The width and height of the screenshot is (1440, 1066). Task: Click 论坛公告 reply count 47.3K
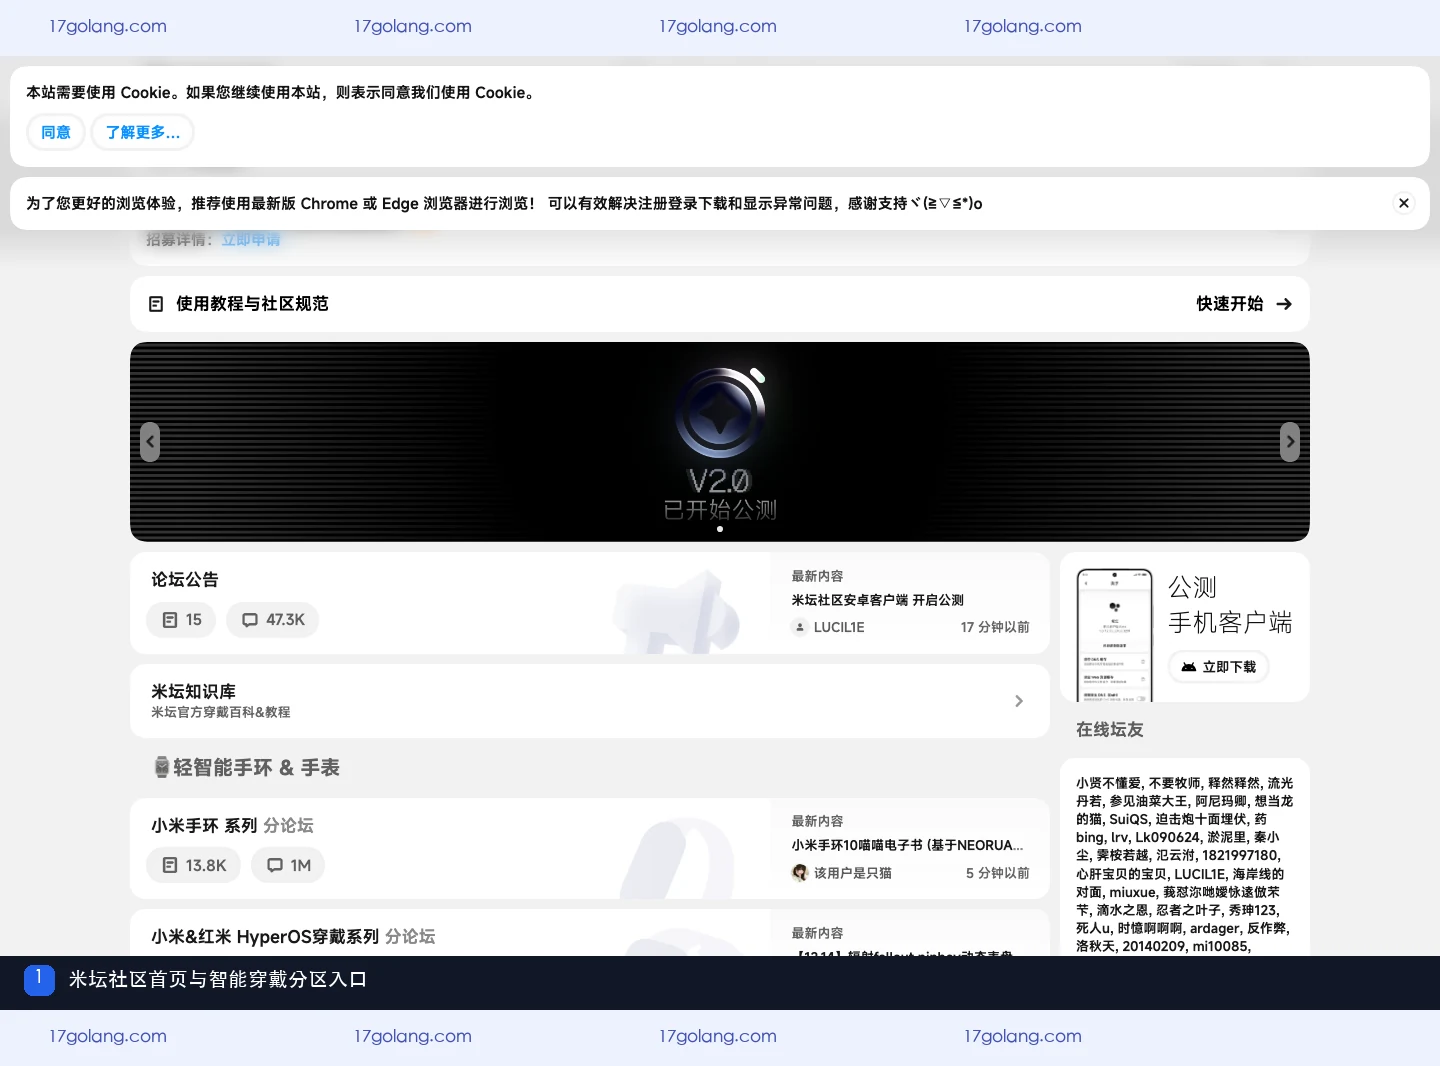pos(273,620)
